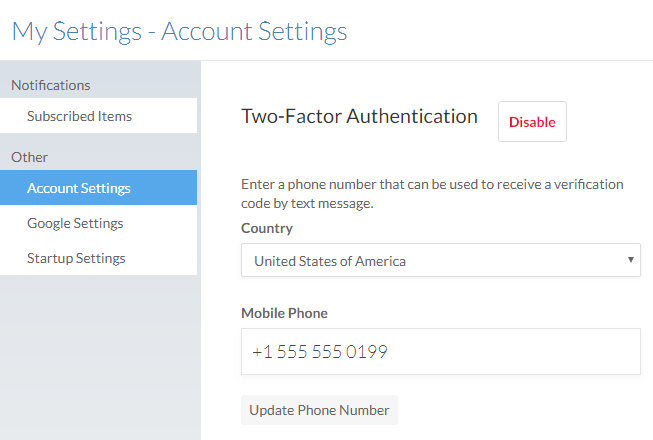Click the Country field label
Viewport: 653px width, 440px height.
point(267,228)
